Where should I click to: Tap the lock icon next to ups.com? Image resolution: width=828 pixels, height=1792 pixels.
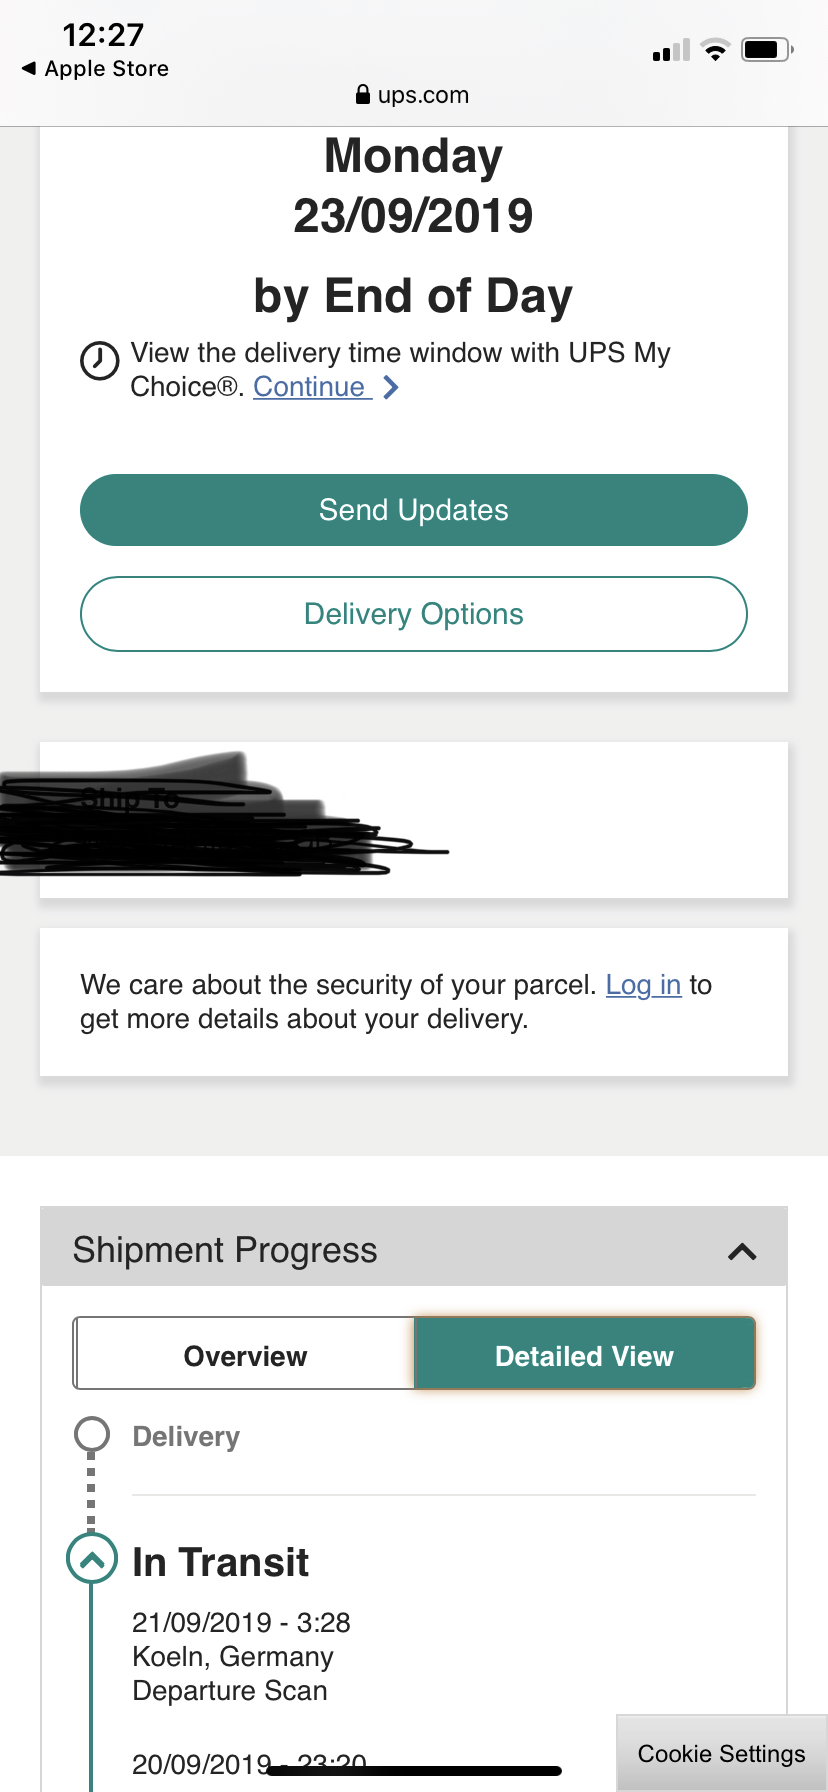pos(363,95)
